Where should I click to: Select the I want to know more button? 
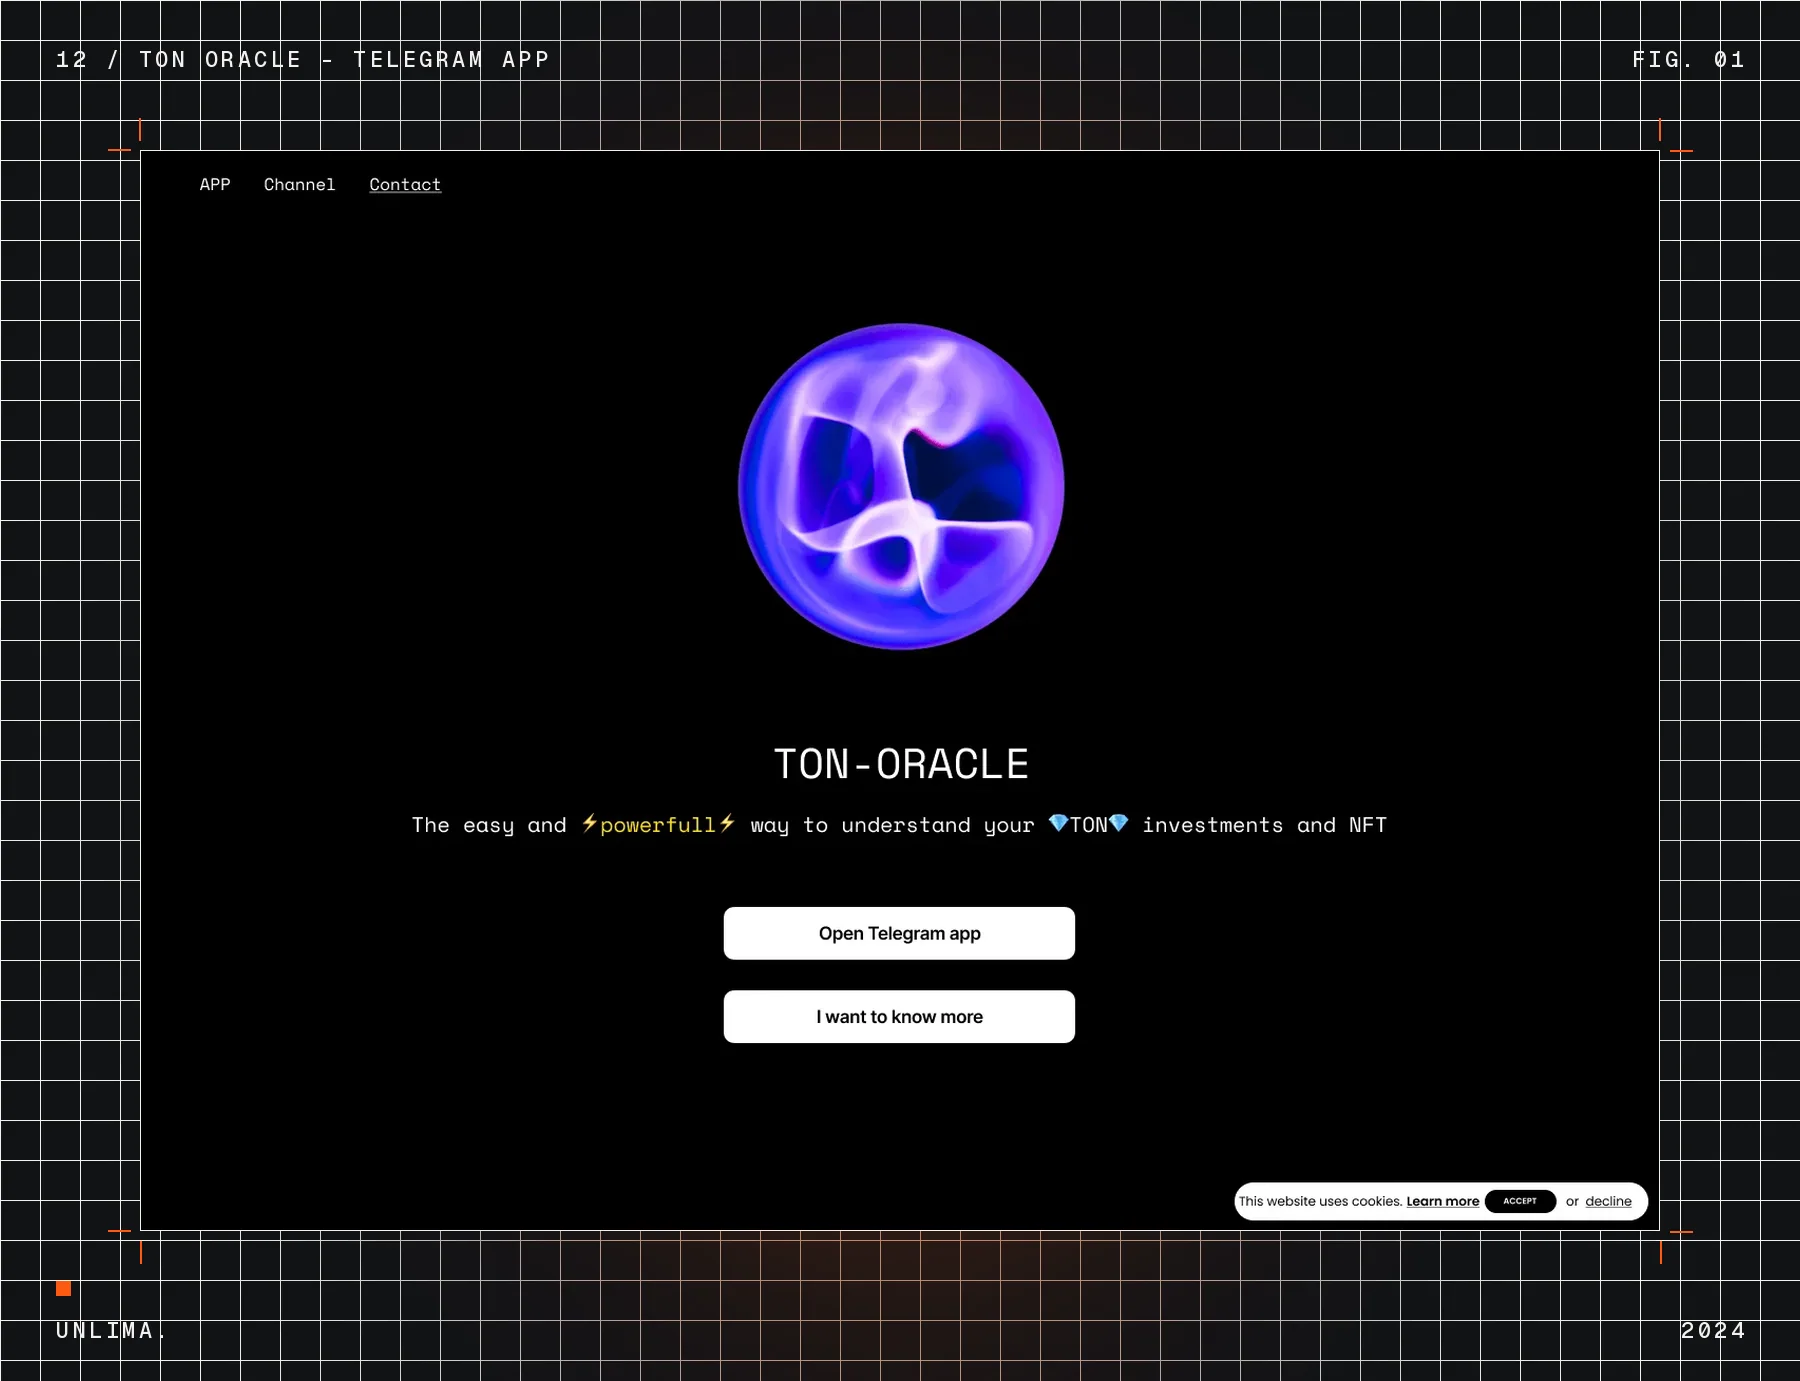[899, 1017]
